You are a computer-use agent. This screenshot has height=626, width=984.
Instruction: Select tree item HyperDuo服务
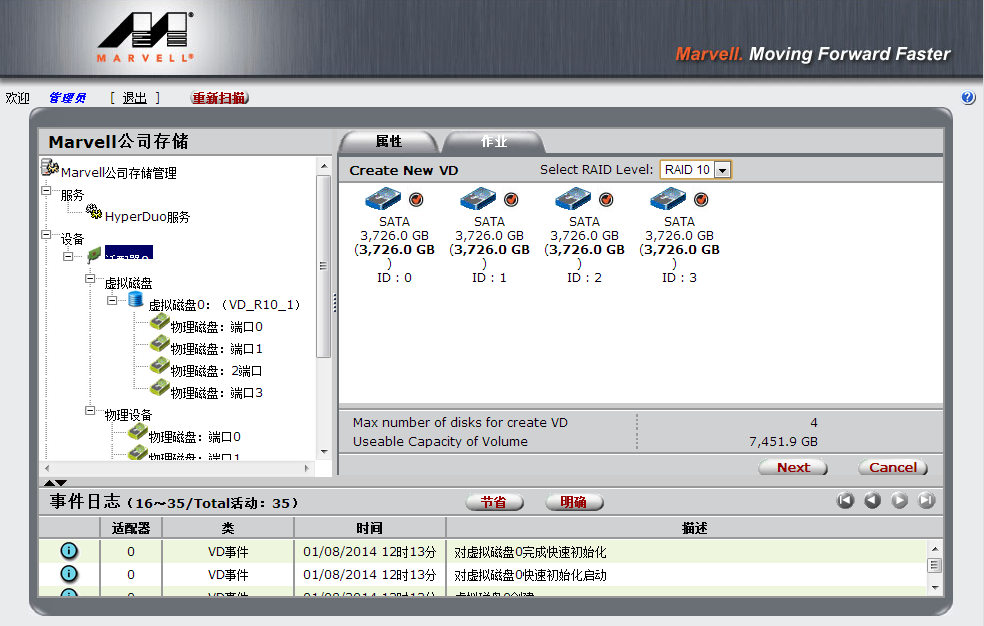[147, 217]
